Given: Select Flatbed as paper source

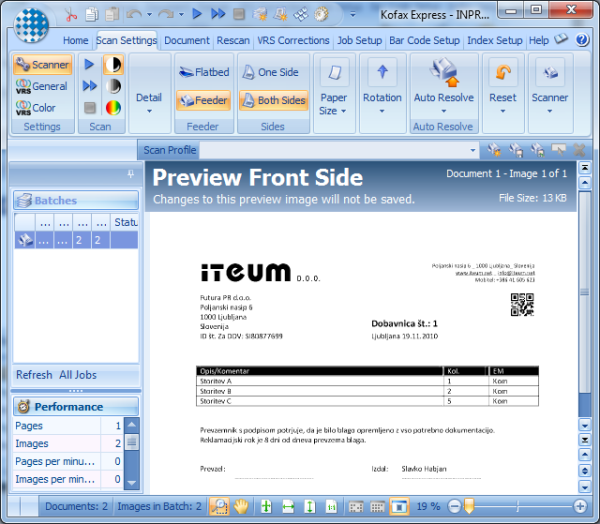Looking at the screenshot, I should [204, 72].
